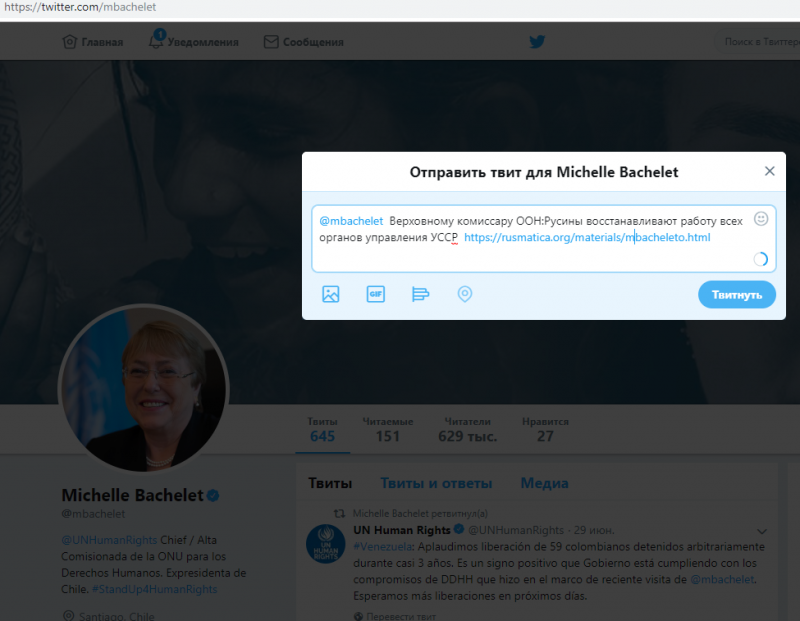Image resolution: width=800 pixels, height=621 pixels.
Task: Add location to the tweet
Action: click(465, 294)
